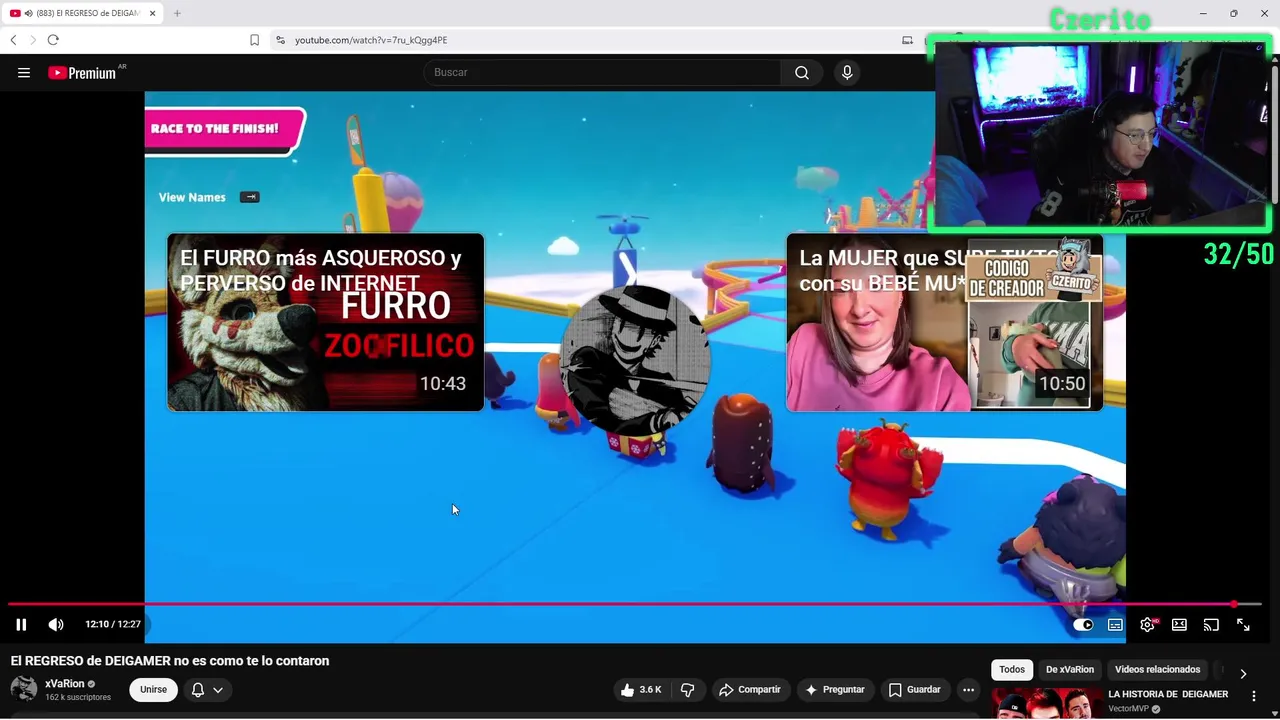Dislike the video thumbs down
The width and height of the screenshot is (1280, 720).
(x=688, y=689)
